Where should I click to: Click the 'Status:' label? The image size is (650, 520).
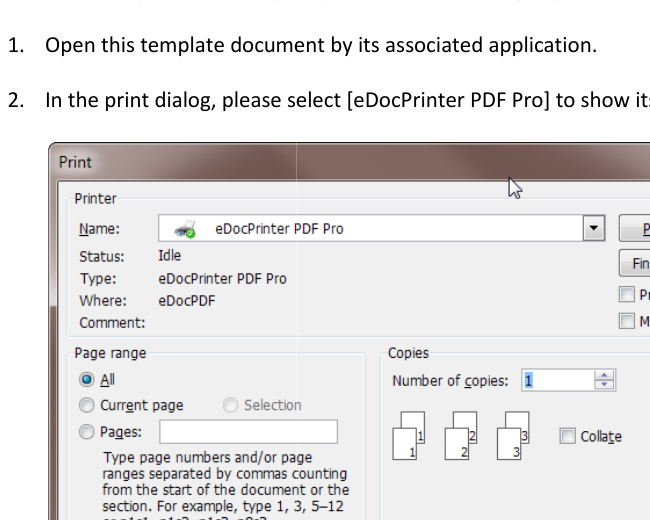click(x=102, y=257)
